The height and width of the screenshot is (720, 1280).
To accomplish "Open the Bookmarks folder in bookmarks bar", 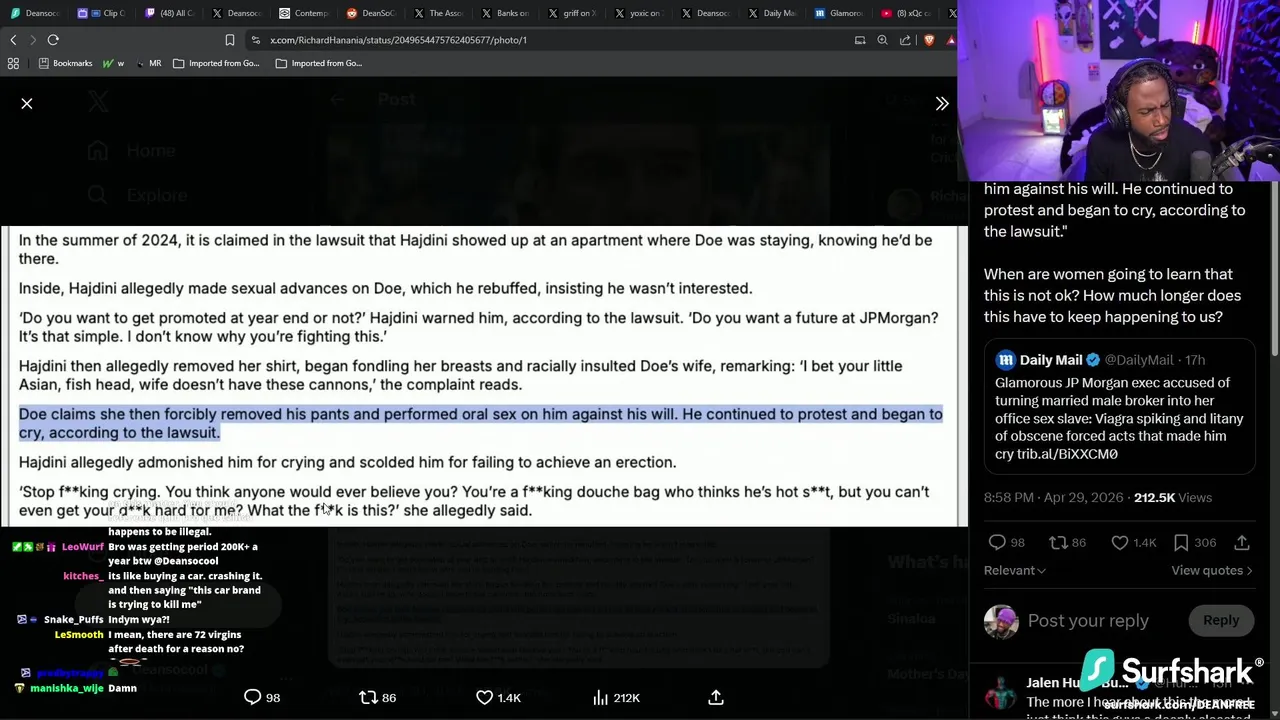I will [x=65, y=63].
